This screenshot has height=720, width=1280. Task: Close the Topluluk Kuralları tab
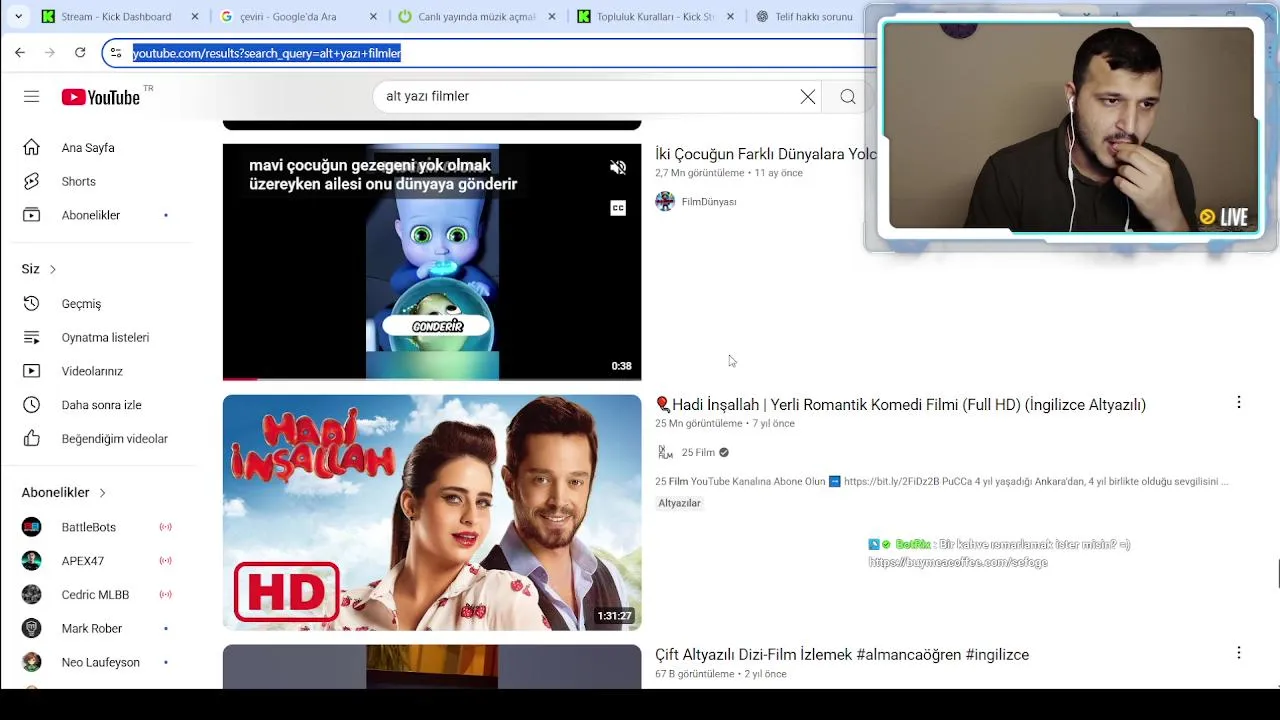point(730,17)
